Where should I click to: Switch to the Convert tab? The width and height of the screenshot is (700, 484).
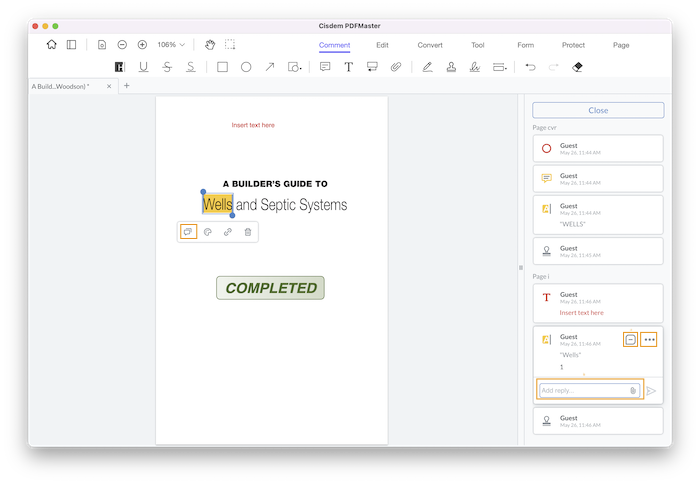430,45
